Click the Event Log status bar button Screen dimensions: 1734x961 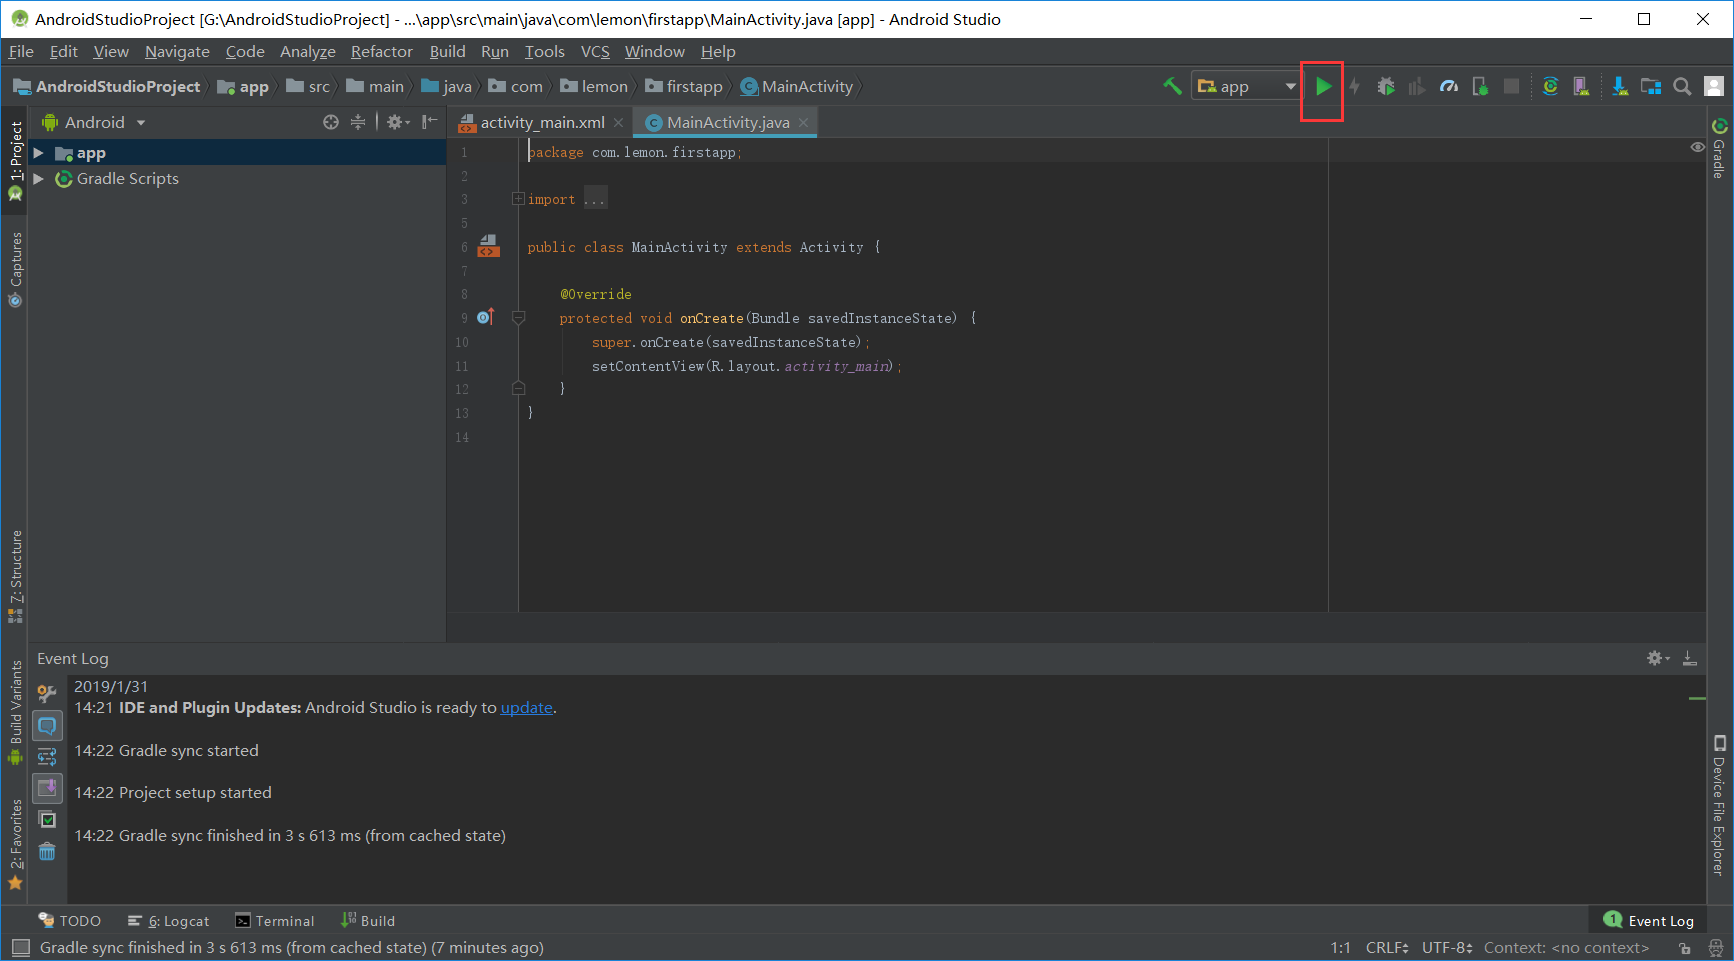point(1648,921)
